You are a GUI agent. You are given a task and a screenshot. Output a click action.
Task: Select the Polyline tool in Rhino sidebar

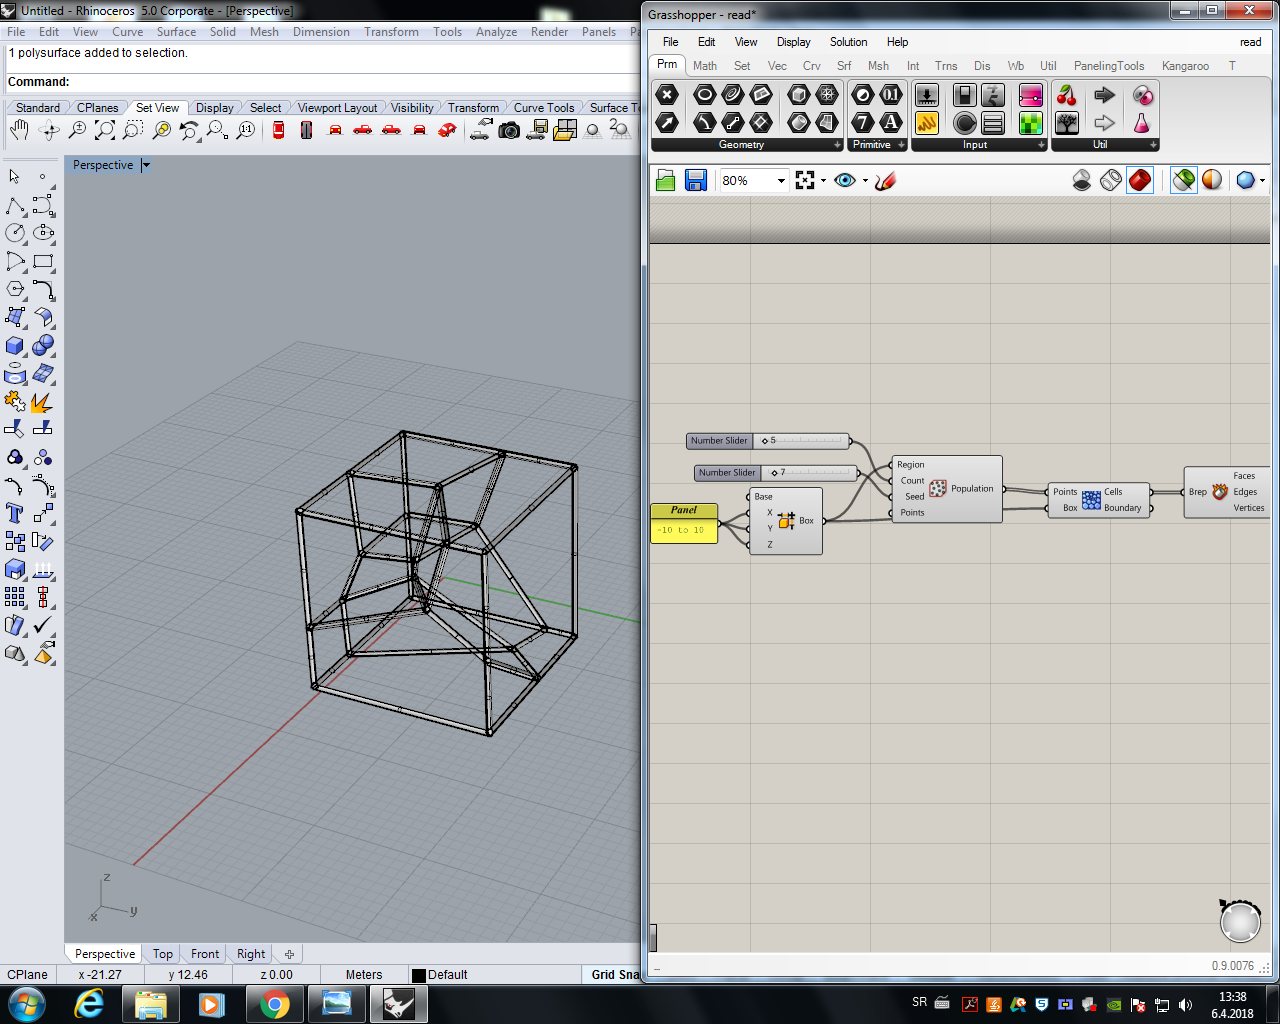coord(15,205)
